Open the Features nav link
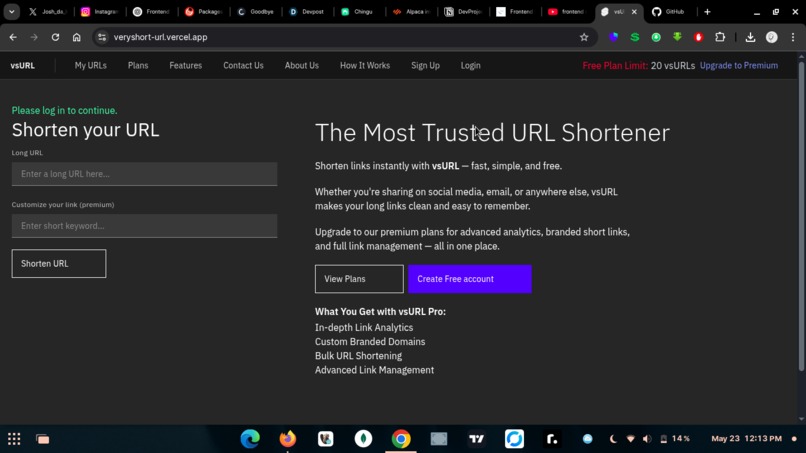The image size is (806, 453). [186, 66]
